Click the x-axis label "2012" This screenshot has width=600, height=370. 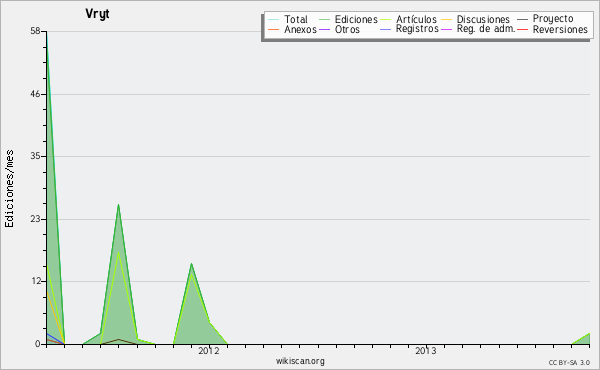pos(209,351)
